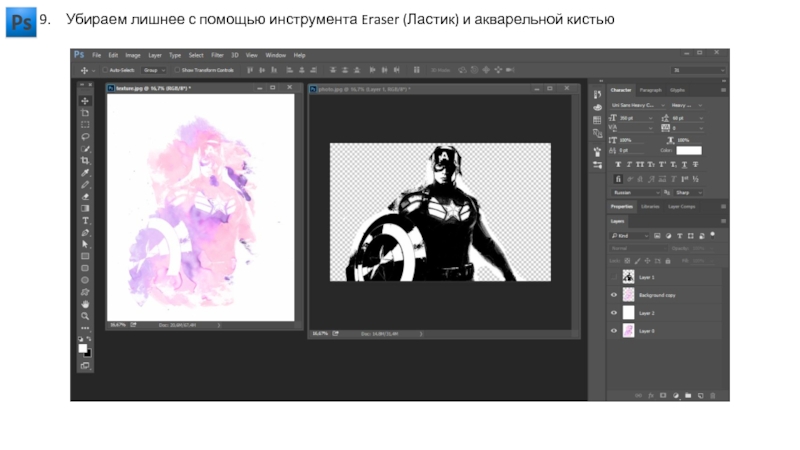Apply Strikethrough in Character panel
Viewport: 800px width, 450px height.
tap(695, 164)
